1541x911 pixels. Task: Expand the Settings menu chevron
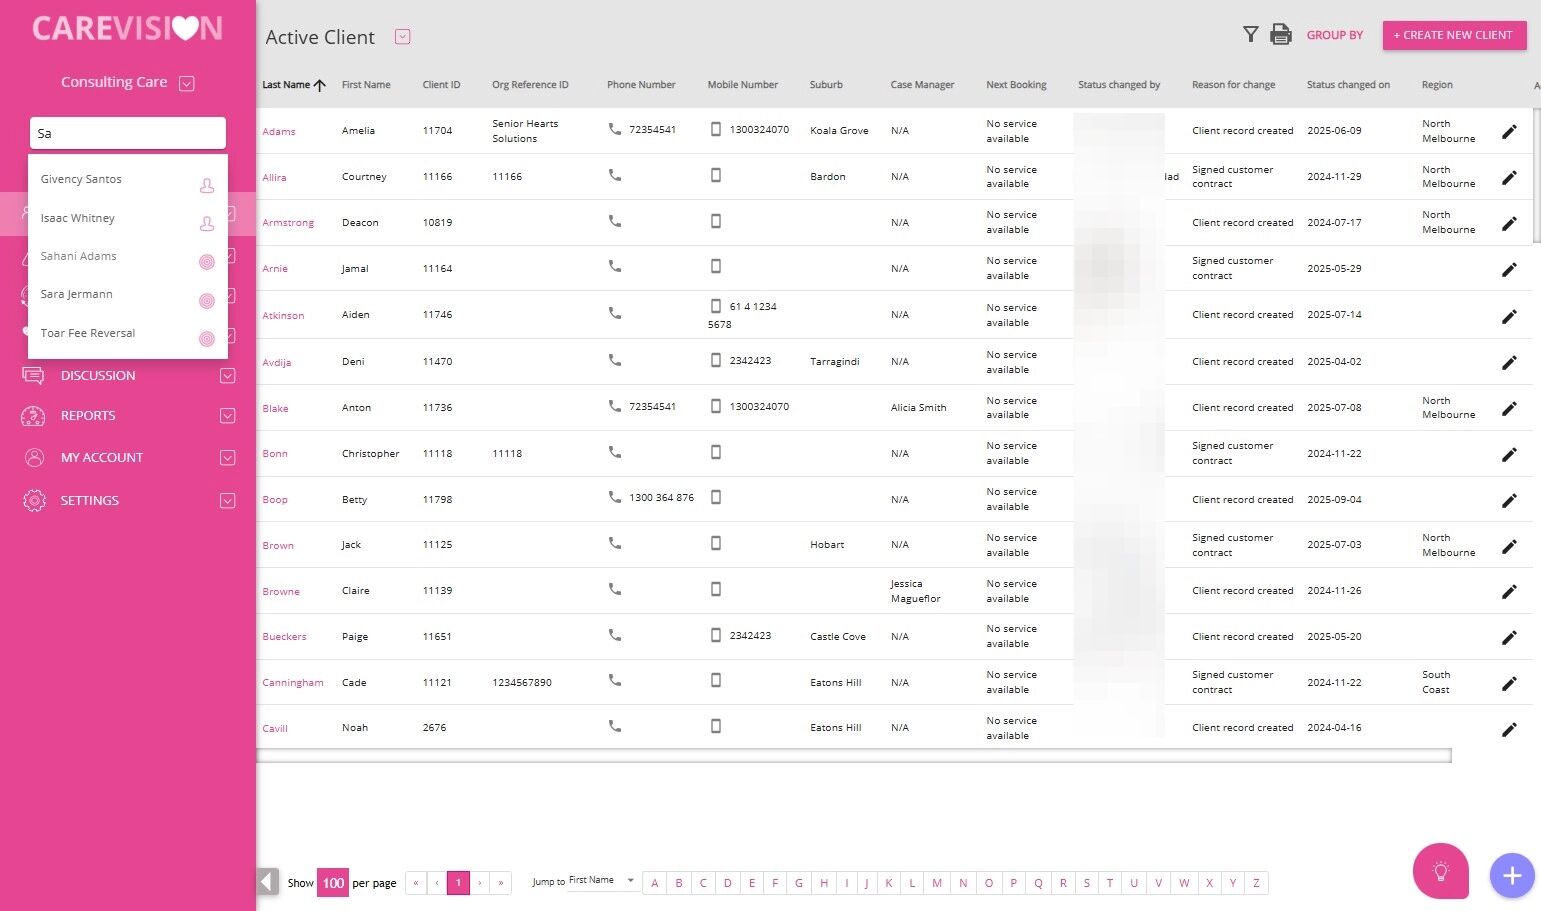click(228, 501)
